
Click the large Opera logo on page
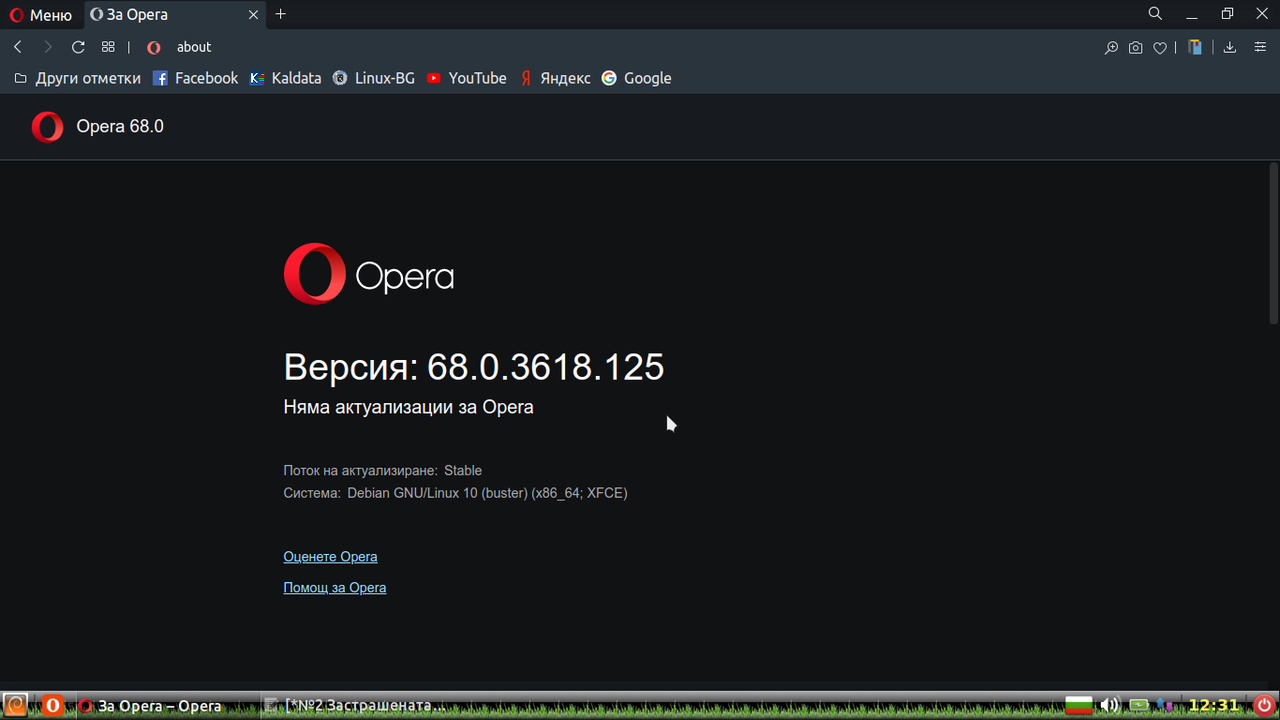pyautogui.click(x=369, y=274)
